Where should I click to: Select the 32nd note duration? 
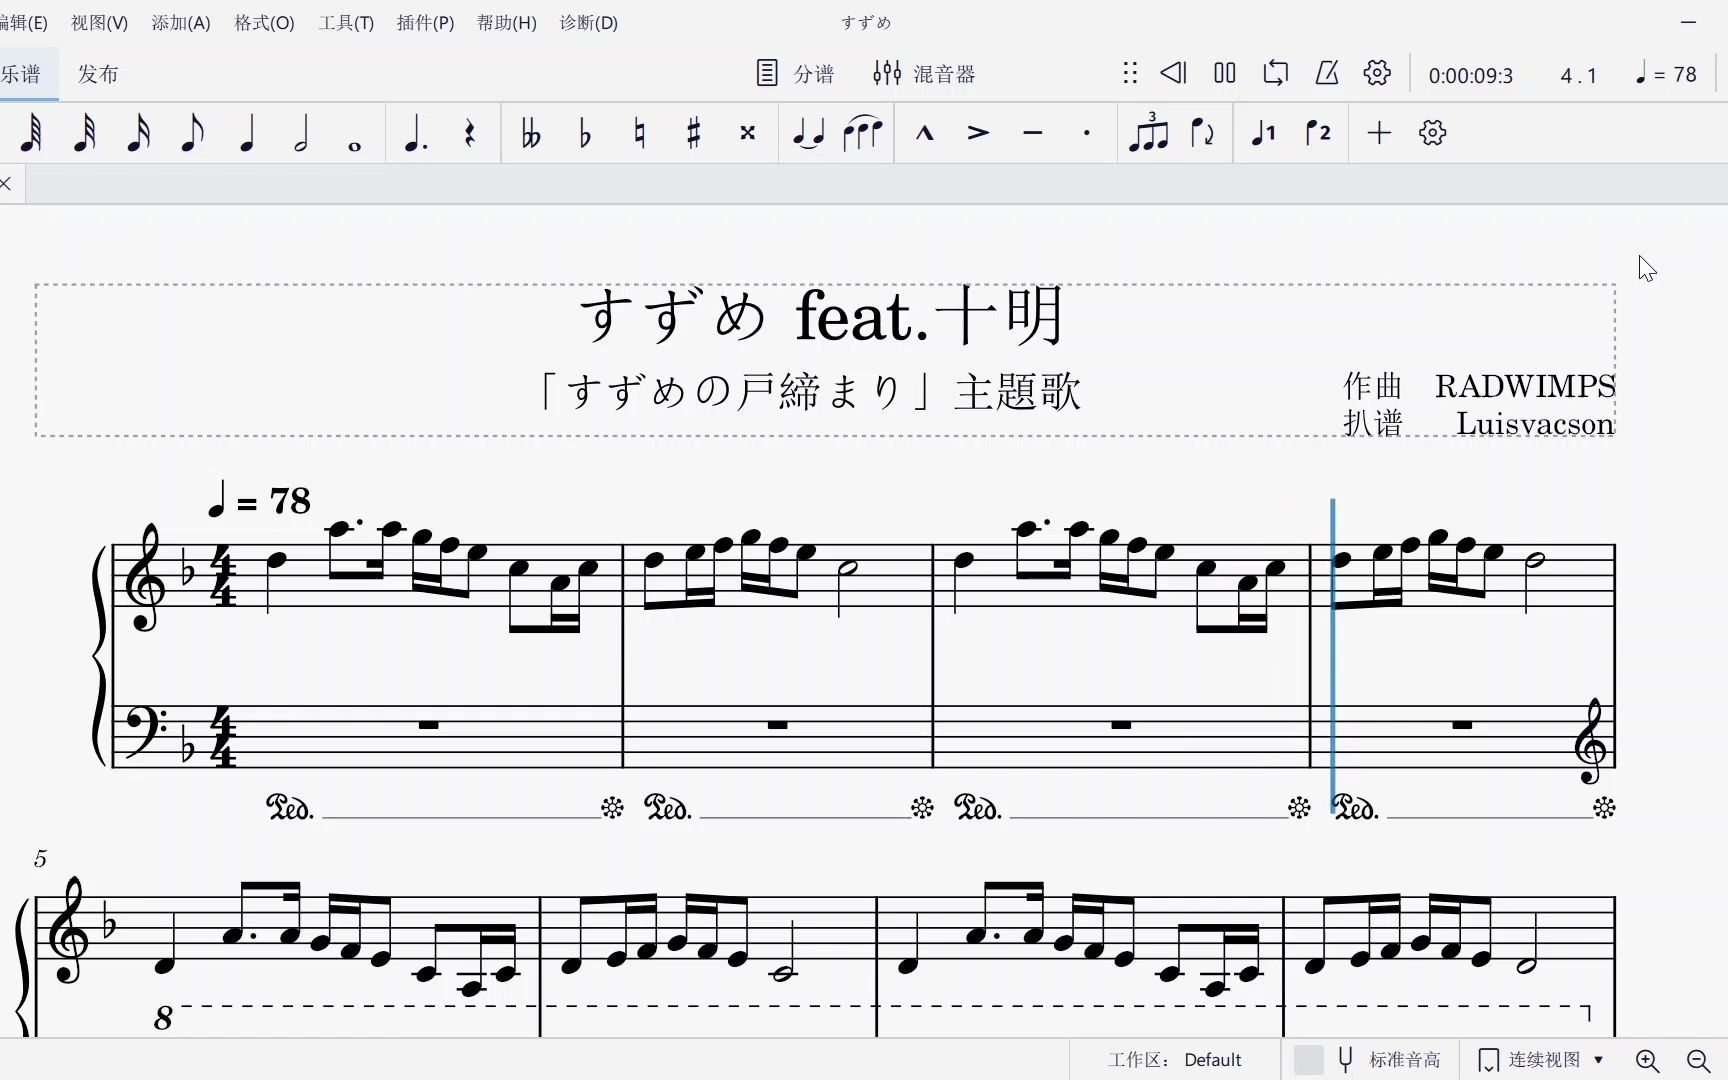pos(85,133)
